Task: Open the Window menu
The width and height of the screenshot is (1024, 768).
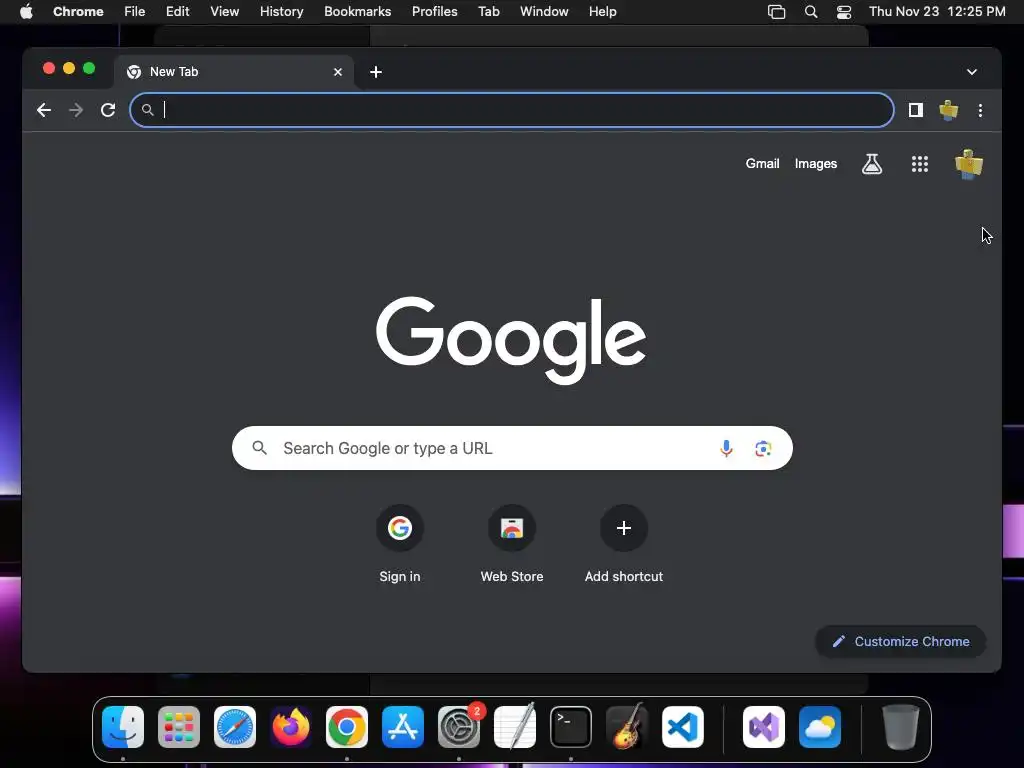Action: [544, 12]
